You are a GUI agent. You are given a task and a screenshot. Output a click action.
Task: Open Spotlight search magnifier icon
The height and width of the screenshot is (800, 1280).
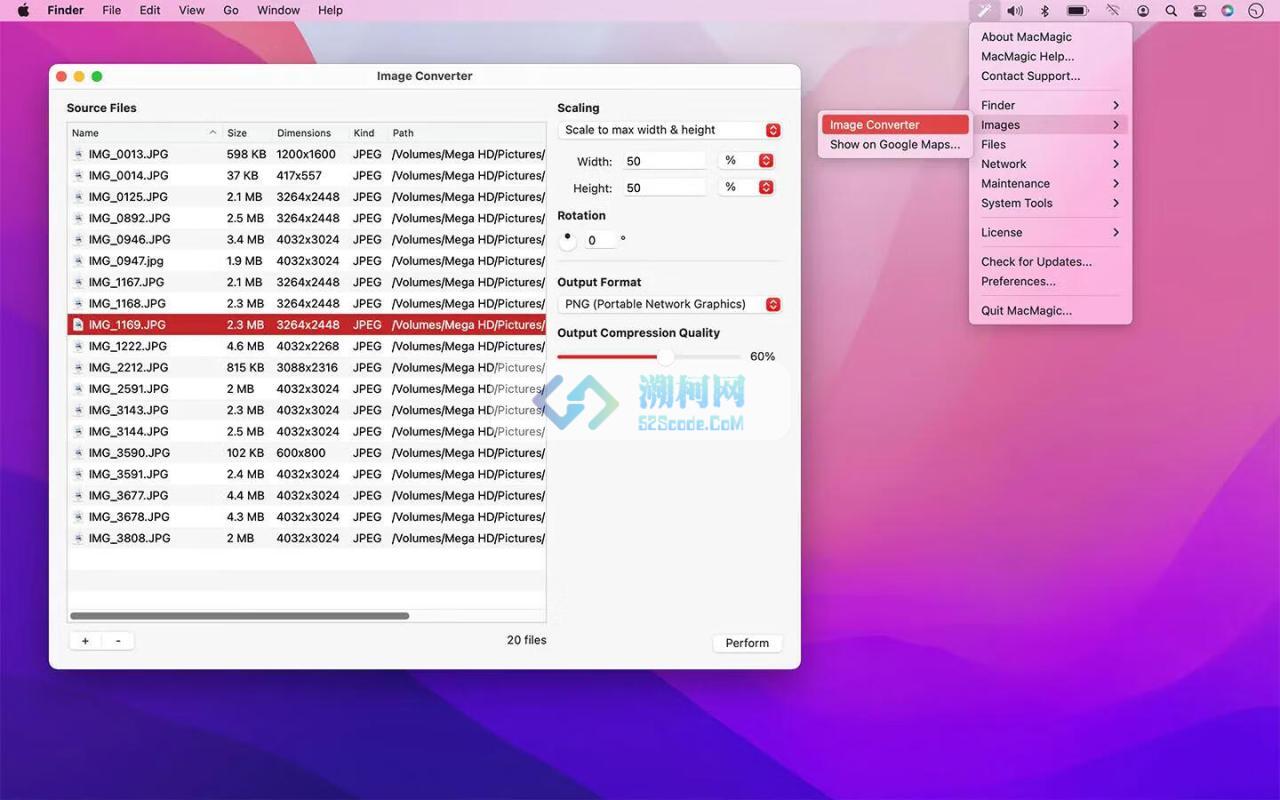pyautogui.click(x=1171, y=11)
